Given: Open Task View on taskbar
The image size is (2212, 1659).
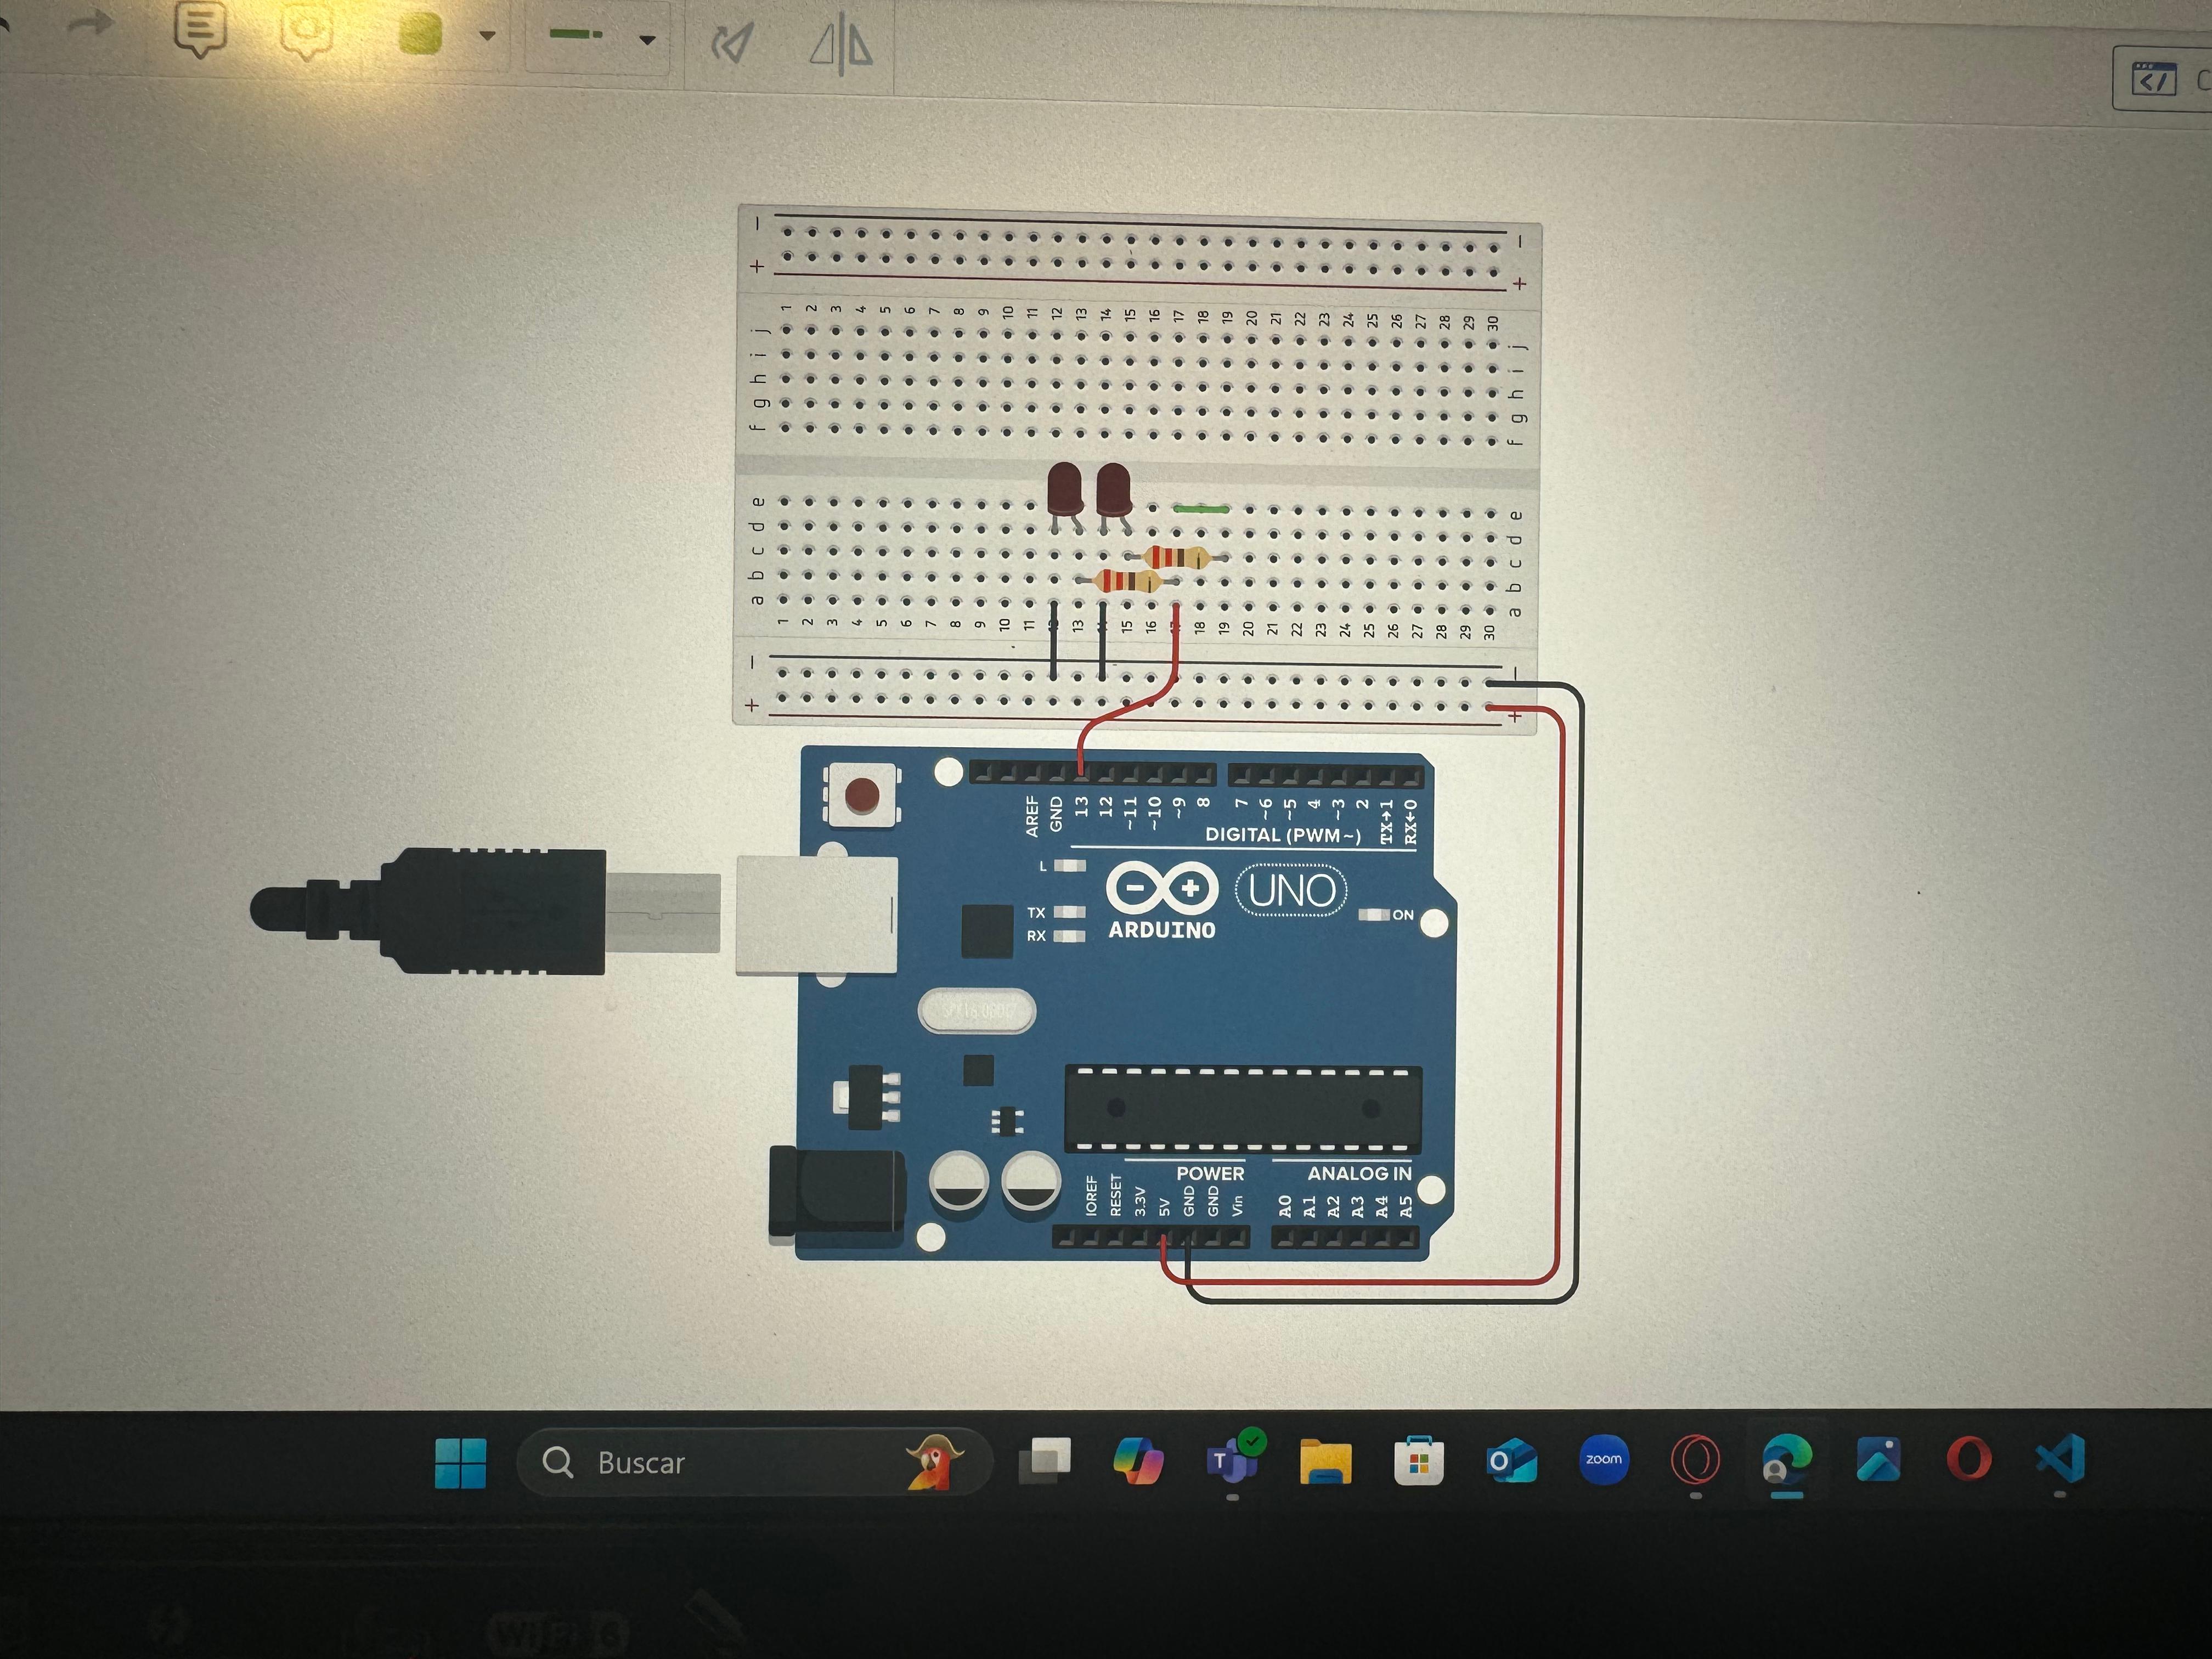Looking at the screenshot, I should 1045,1461.
